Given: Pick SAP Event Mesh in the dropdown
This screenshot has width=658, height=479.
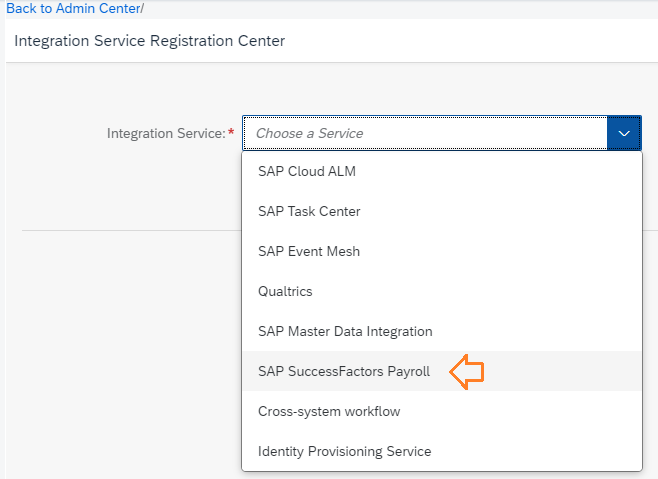Looking at the screenshot, I should point(442,251).
